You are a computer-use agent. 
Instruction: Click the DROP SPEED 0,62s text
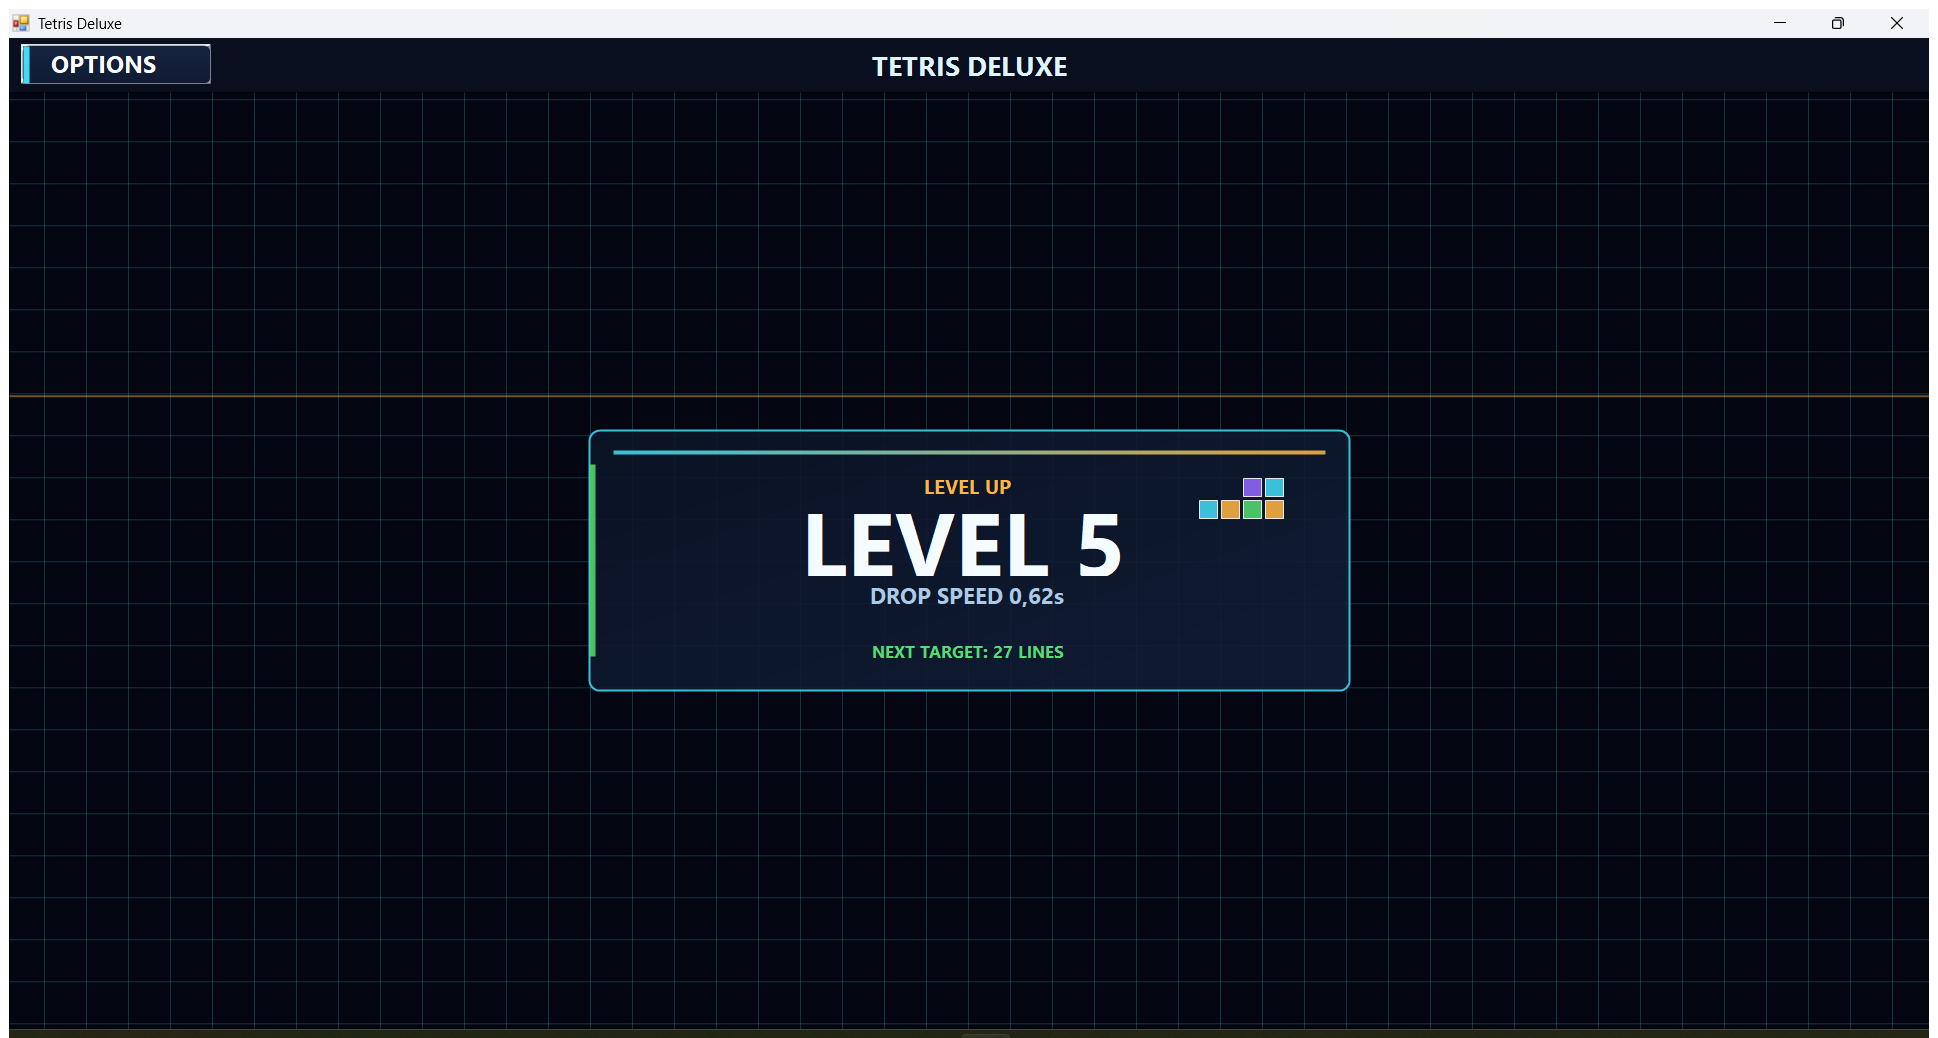coord(967,597)
